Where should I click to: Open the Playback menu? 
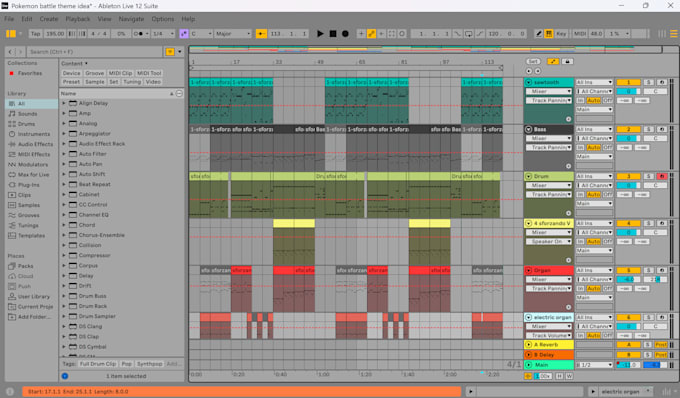(x=78, y=19)
